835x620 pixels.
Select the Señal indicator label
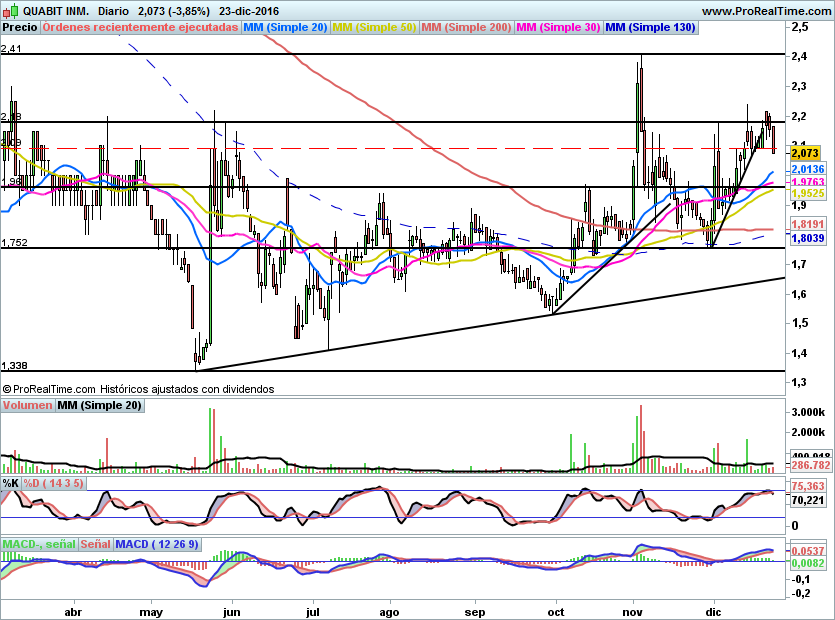pyautogui.click(x=95, y=544)
